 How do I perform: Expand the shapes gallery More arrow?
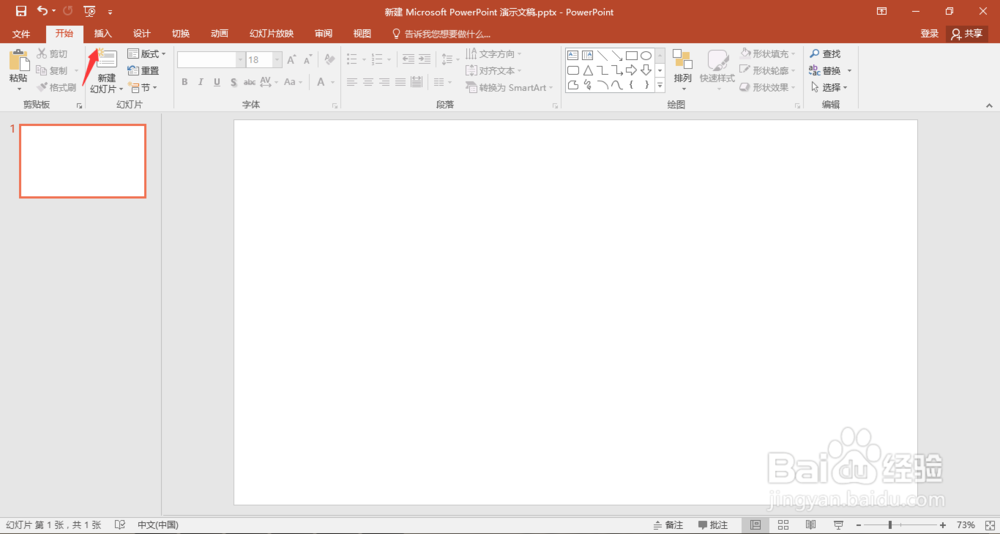point(660,85)
